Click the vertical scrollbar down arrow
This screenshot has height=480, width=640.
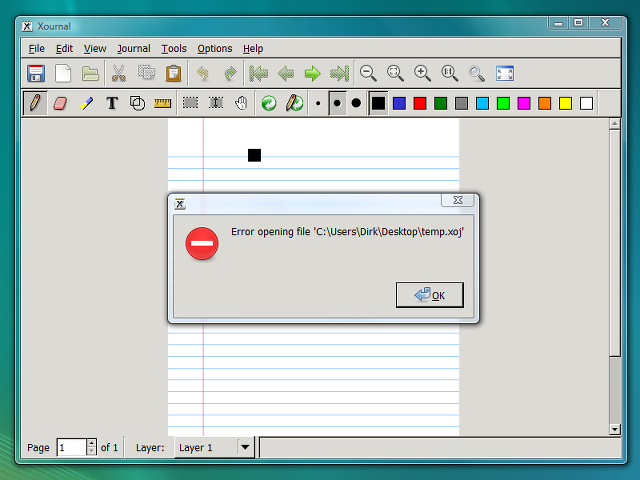click(615, 429)
